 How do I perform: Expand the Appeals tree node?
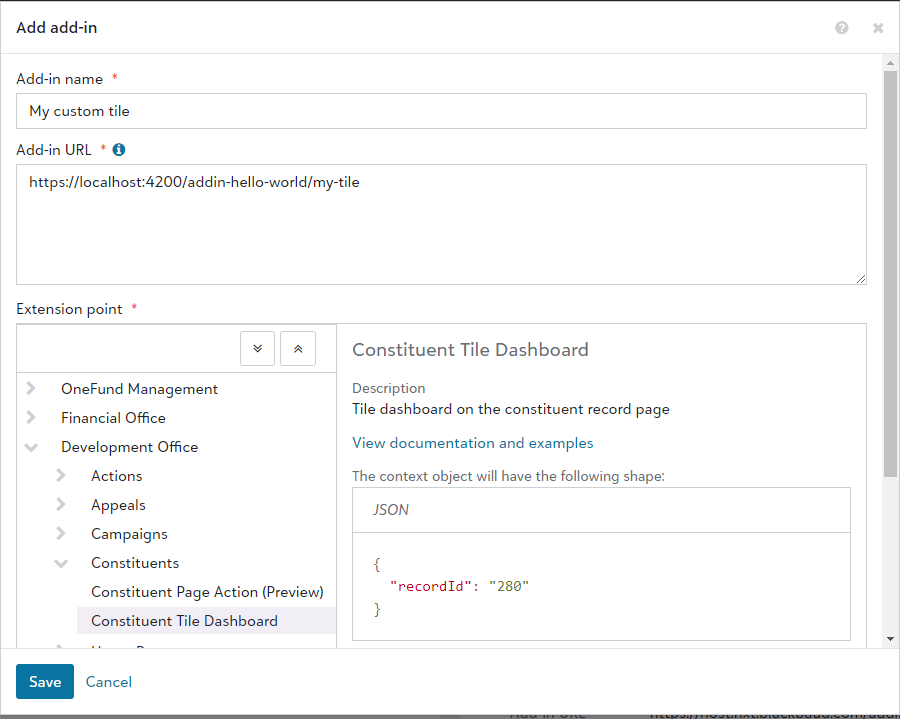(x=61, y=505)
